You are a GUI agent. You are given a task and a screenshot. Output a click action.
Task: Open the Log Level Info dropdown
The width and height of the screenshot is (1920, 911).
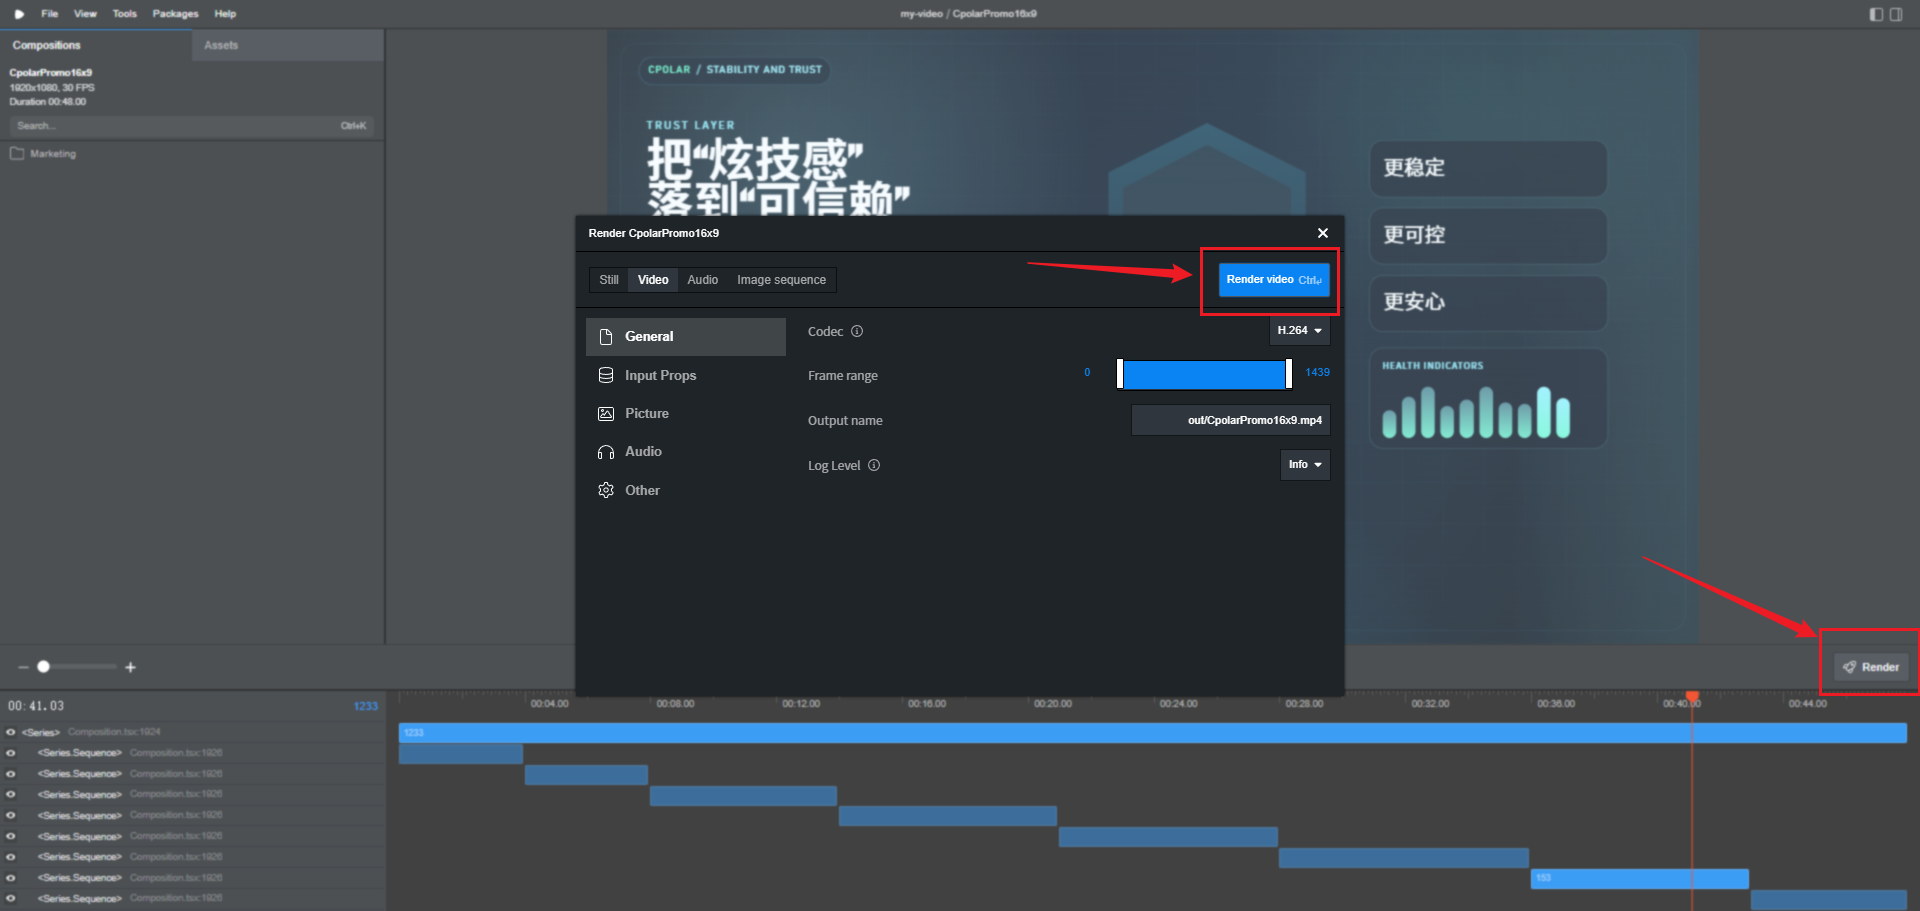click(x=1305, y=465)
